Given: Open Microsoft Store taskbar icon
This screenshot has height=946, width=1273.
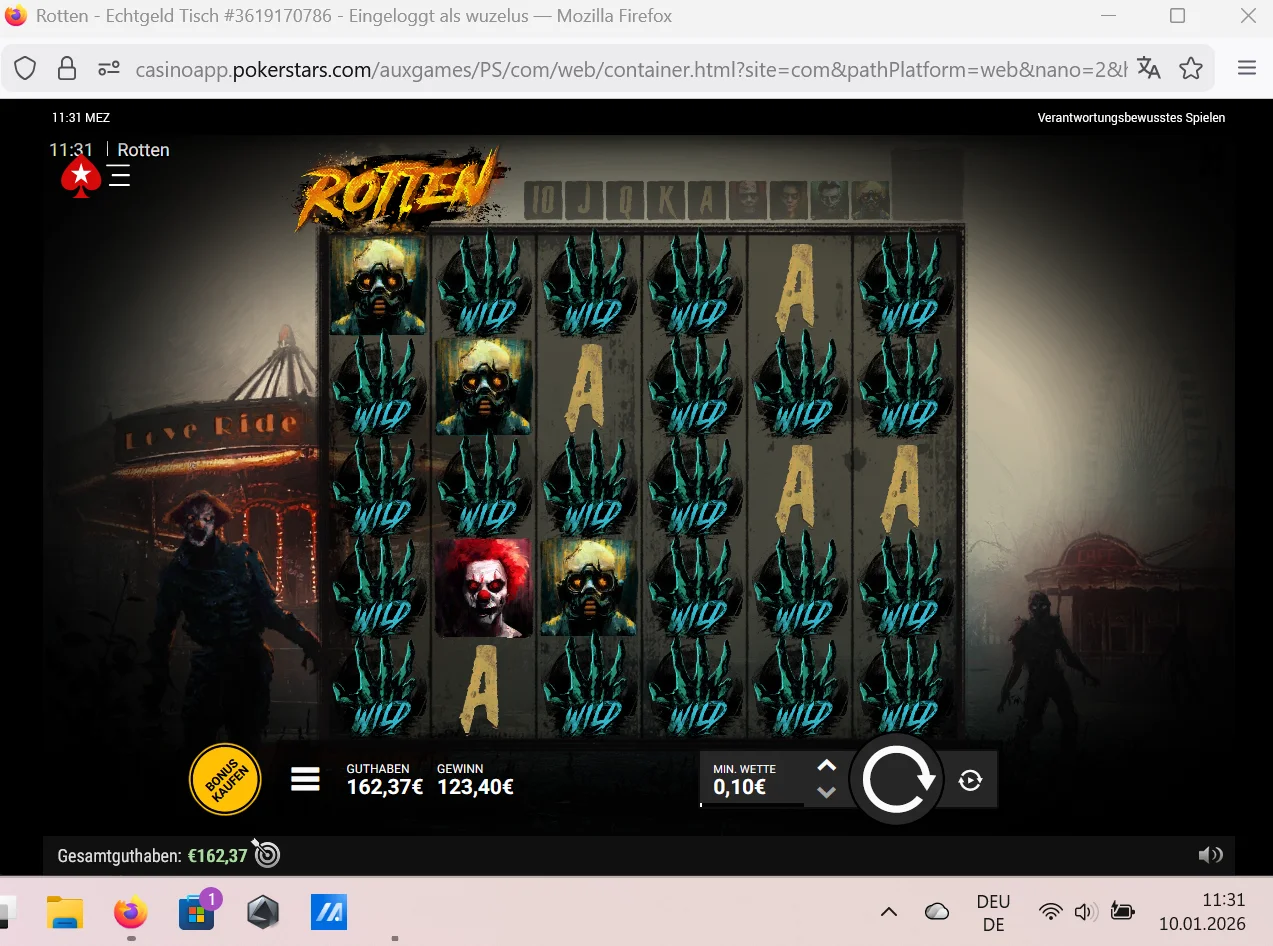Looking at the screenshot, I should 196,912.
